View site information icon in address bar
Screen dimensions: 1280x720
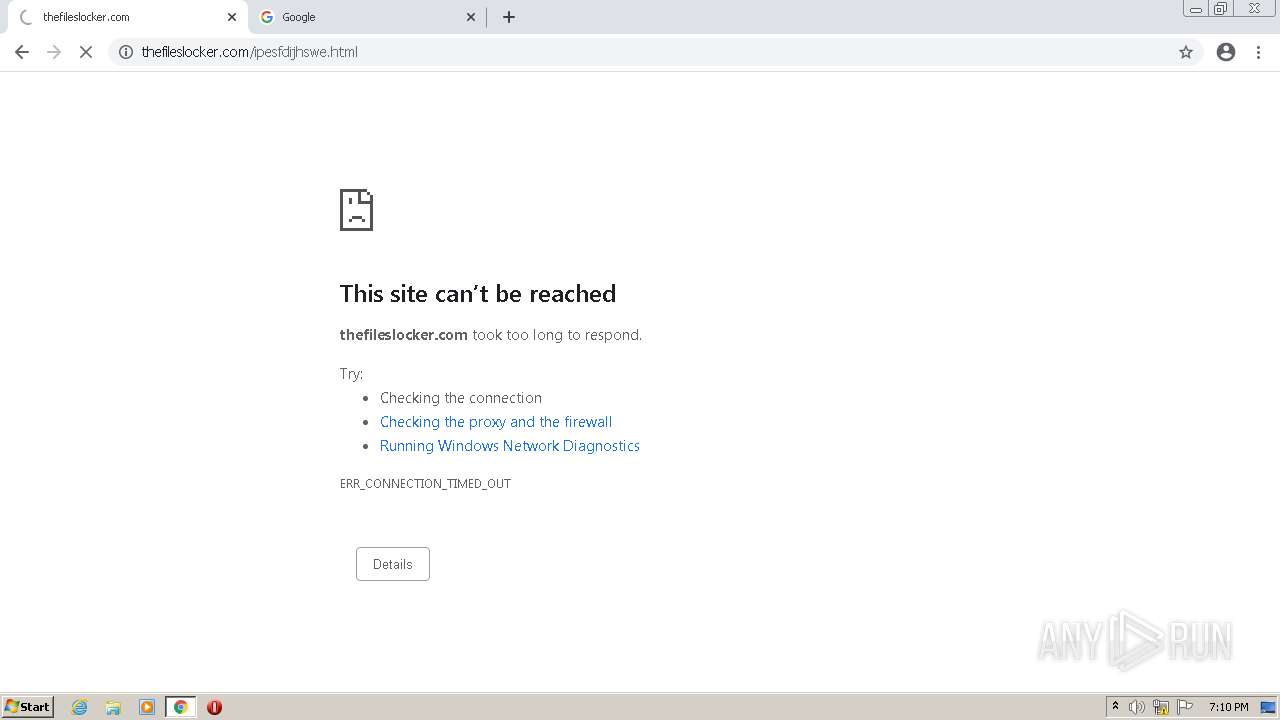126,52
